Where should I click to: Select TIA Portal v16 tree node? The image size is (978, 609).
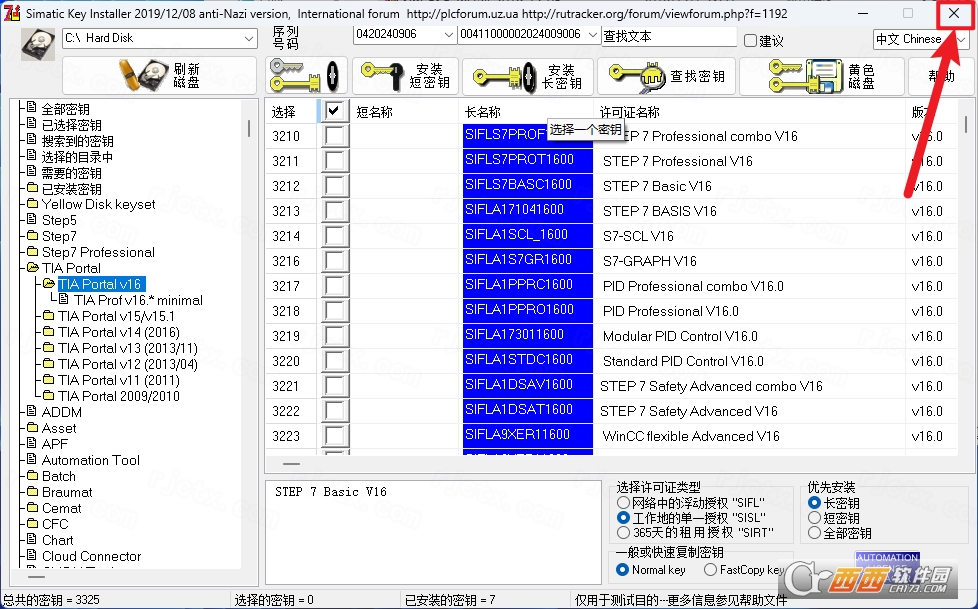coord(100,284)
